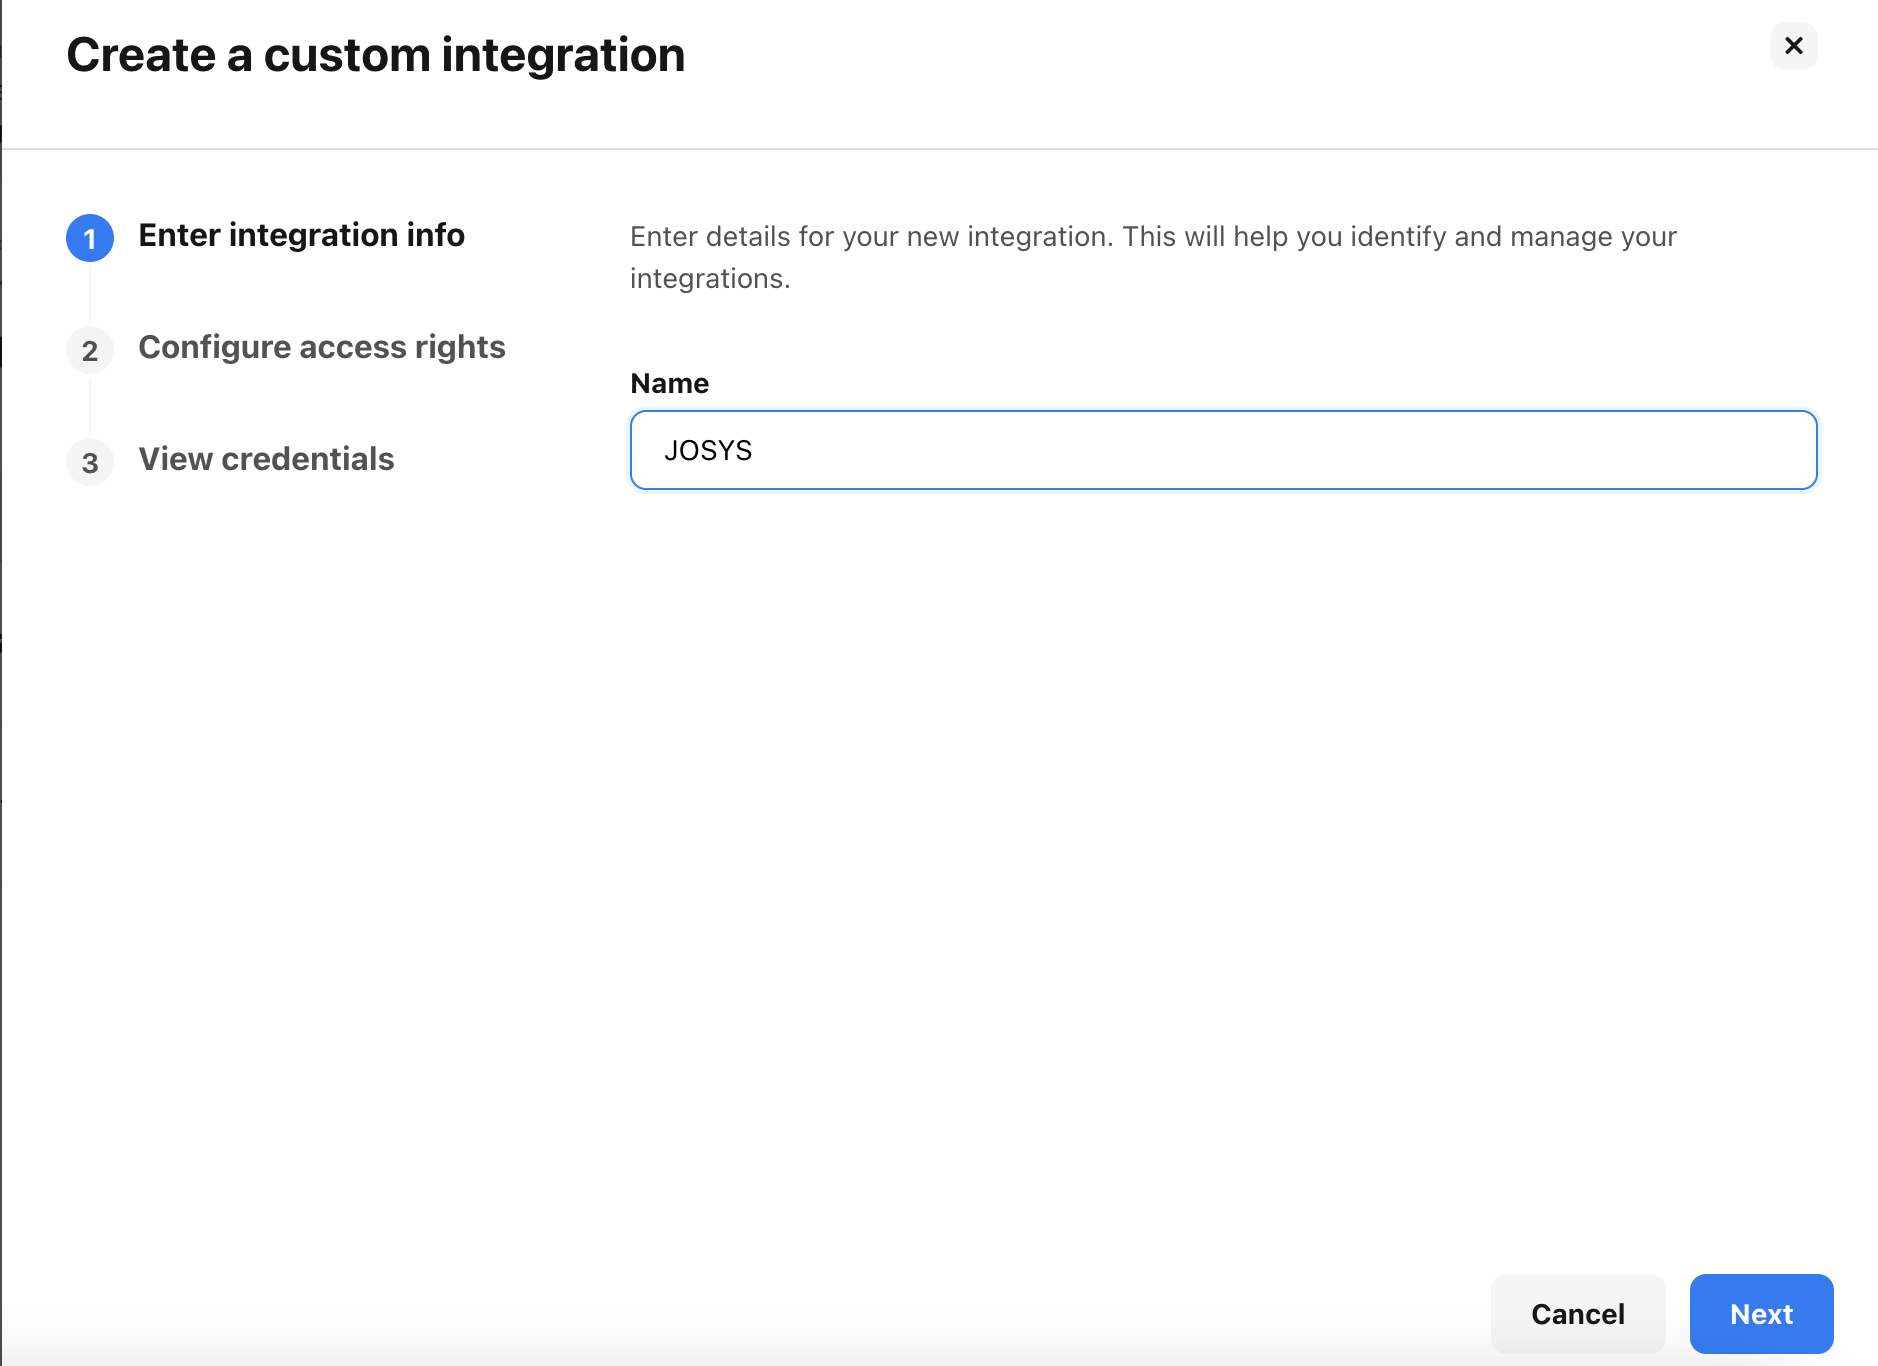The image size is (1878, 1366).
Task: Close the custom integration dialog
Action: [x=1793, y=46]
